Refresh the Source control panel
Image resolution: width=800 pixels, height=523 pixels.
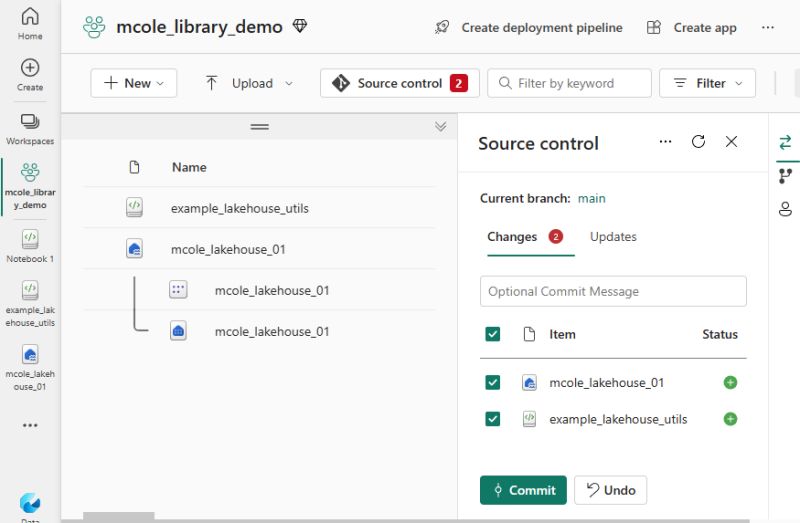[x=698, y=141]
